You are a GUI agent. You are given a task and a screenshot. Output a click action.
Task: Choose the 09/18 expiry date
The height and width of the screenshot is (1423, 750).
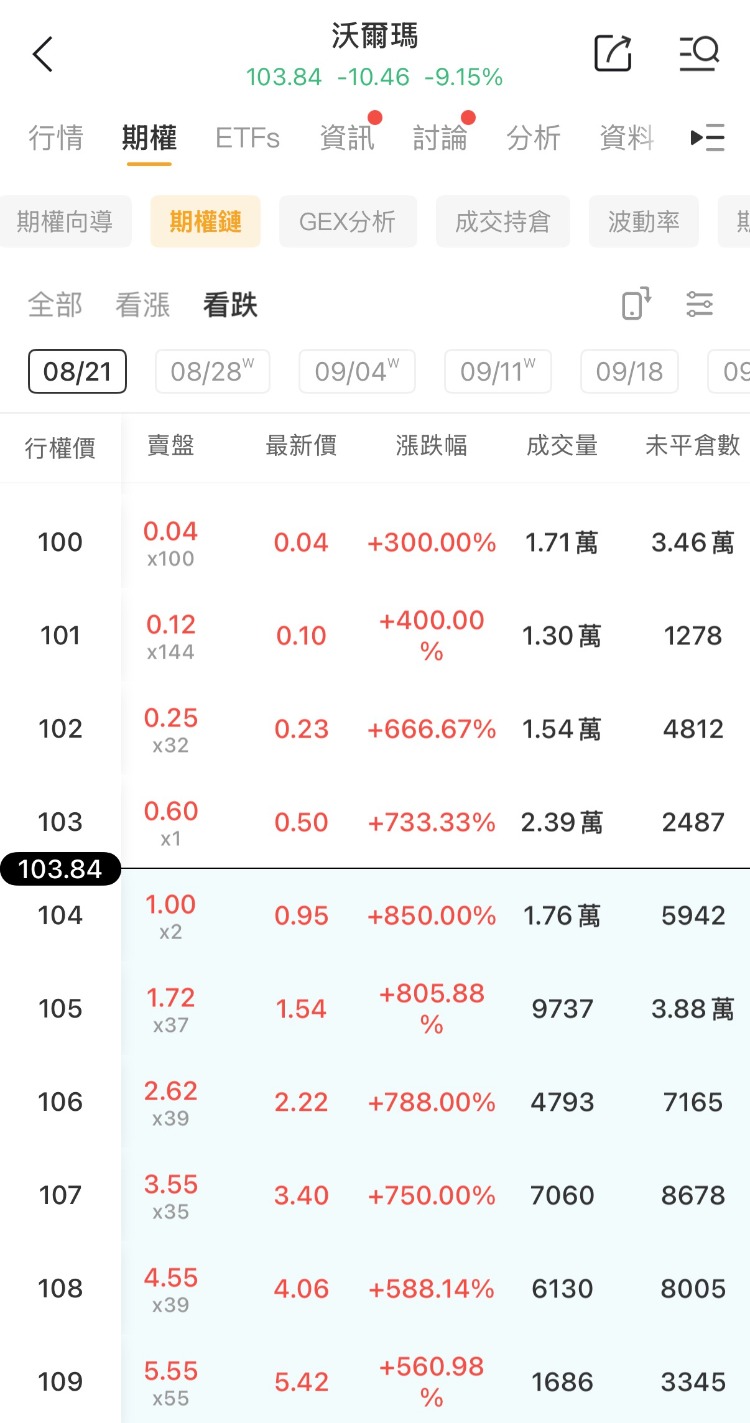(x=629, y=372)
